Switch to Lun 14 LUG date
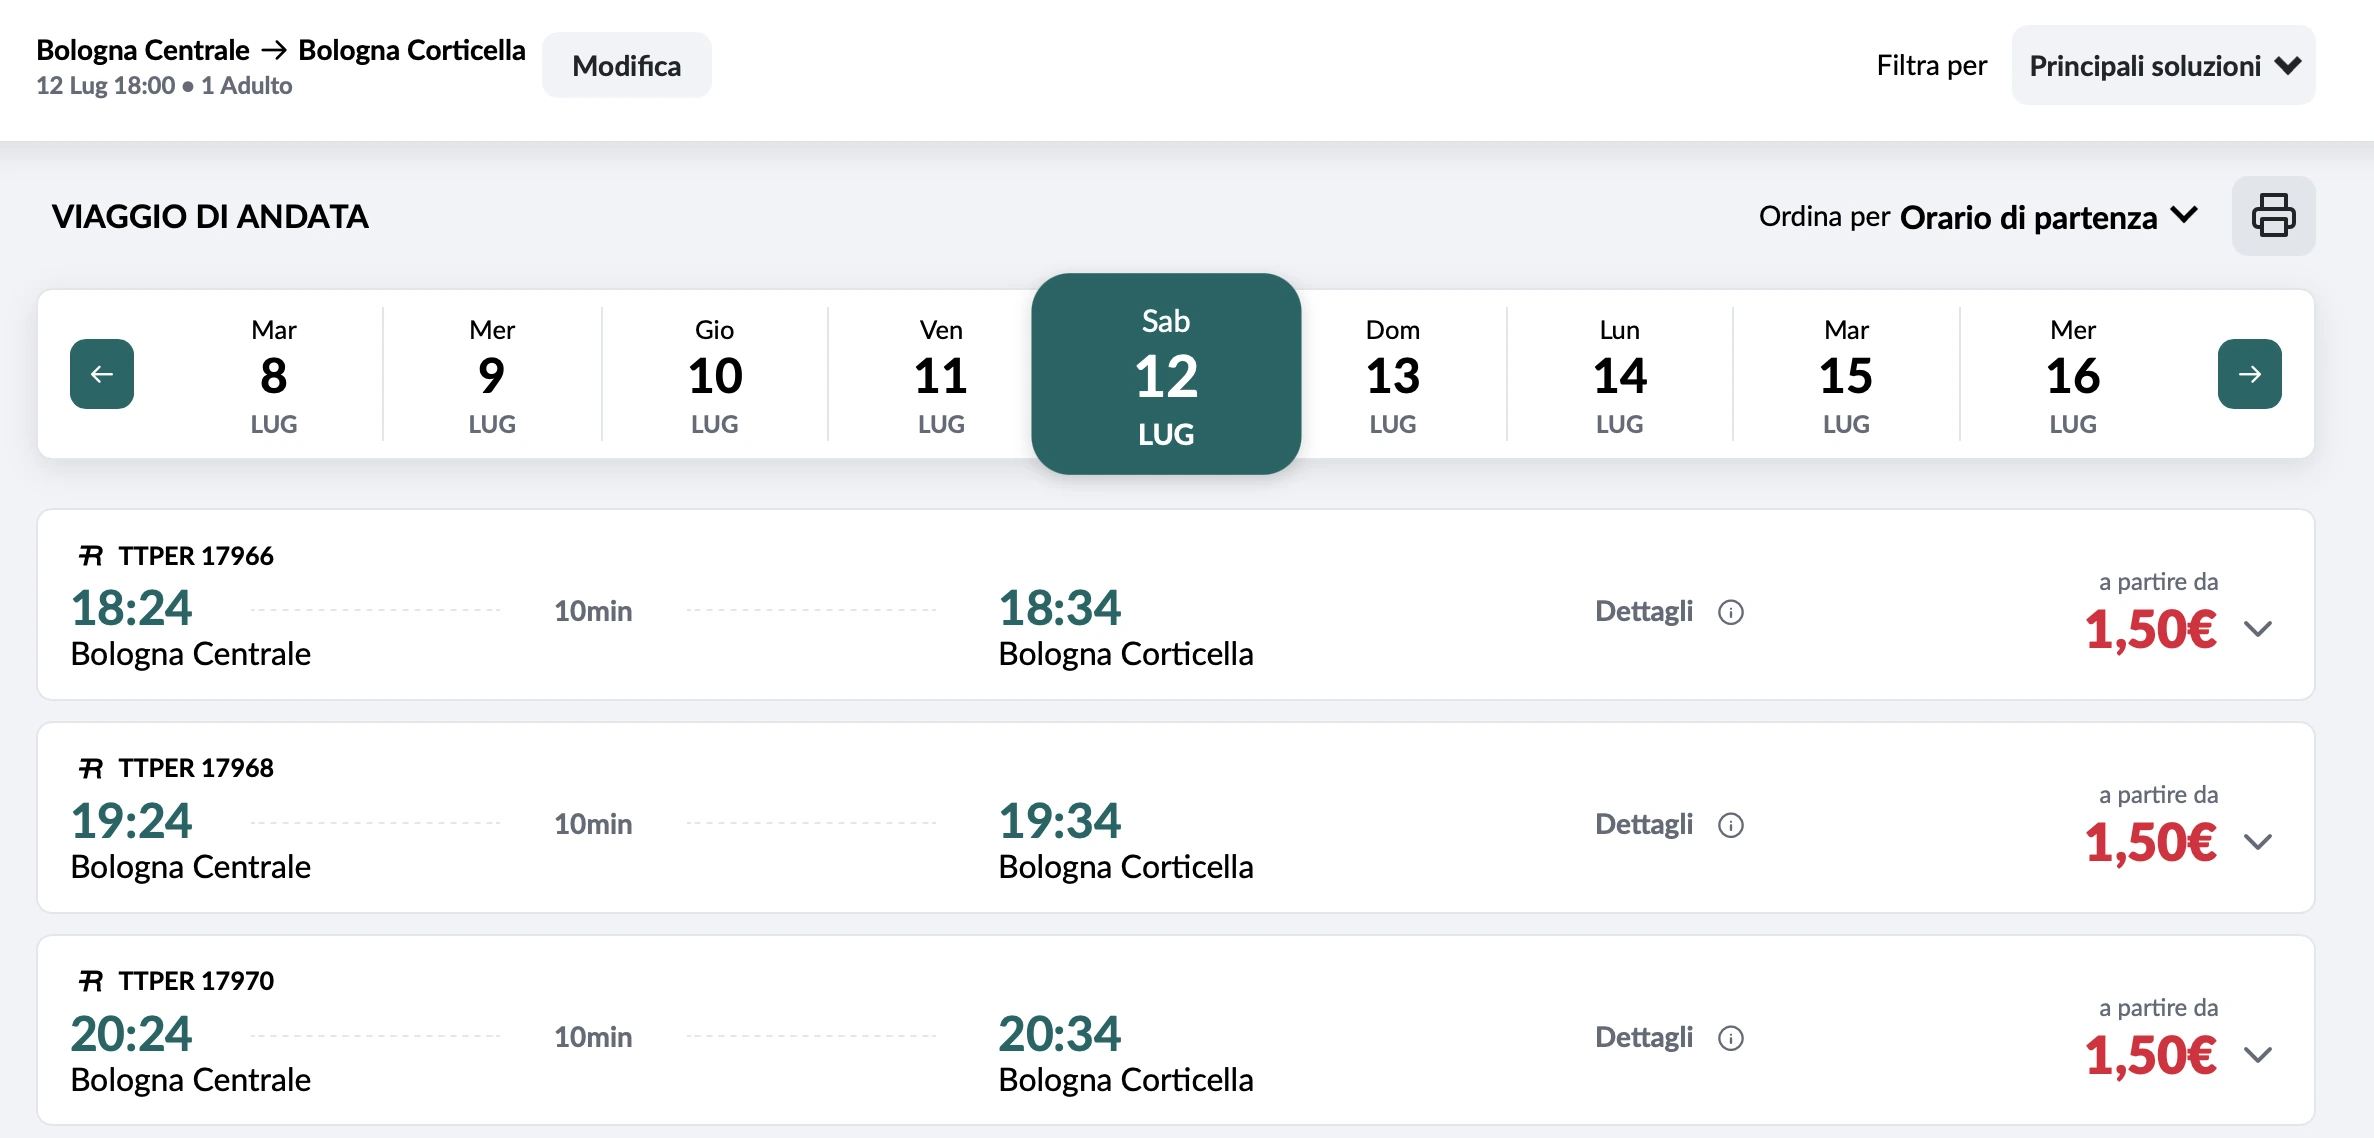 (x=1619, y=375)
